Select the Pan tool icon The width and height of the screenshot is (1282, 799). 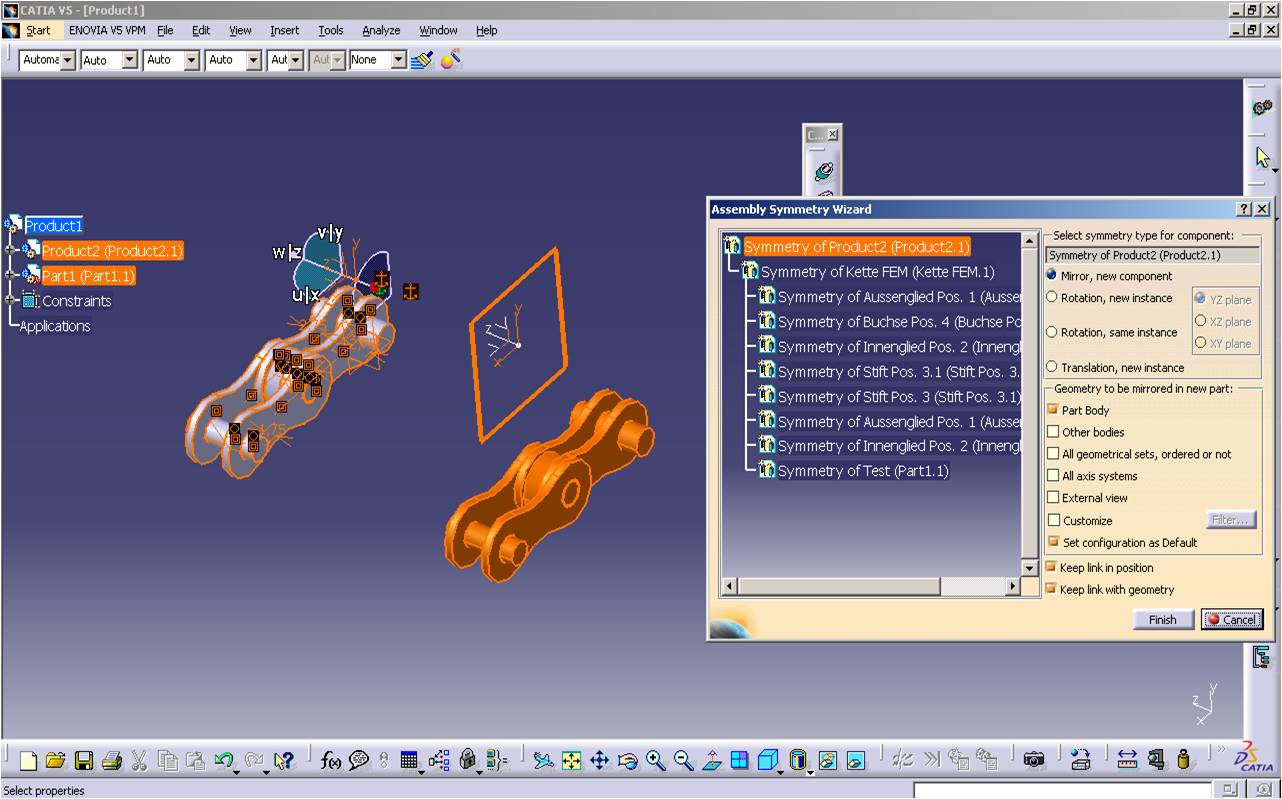click(599, 761)
